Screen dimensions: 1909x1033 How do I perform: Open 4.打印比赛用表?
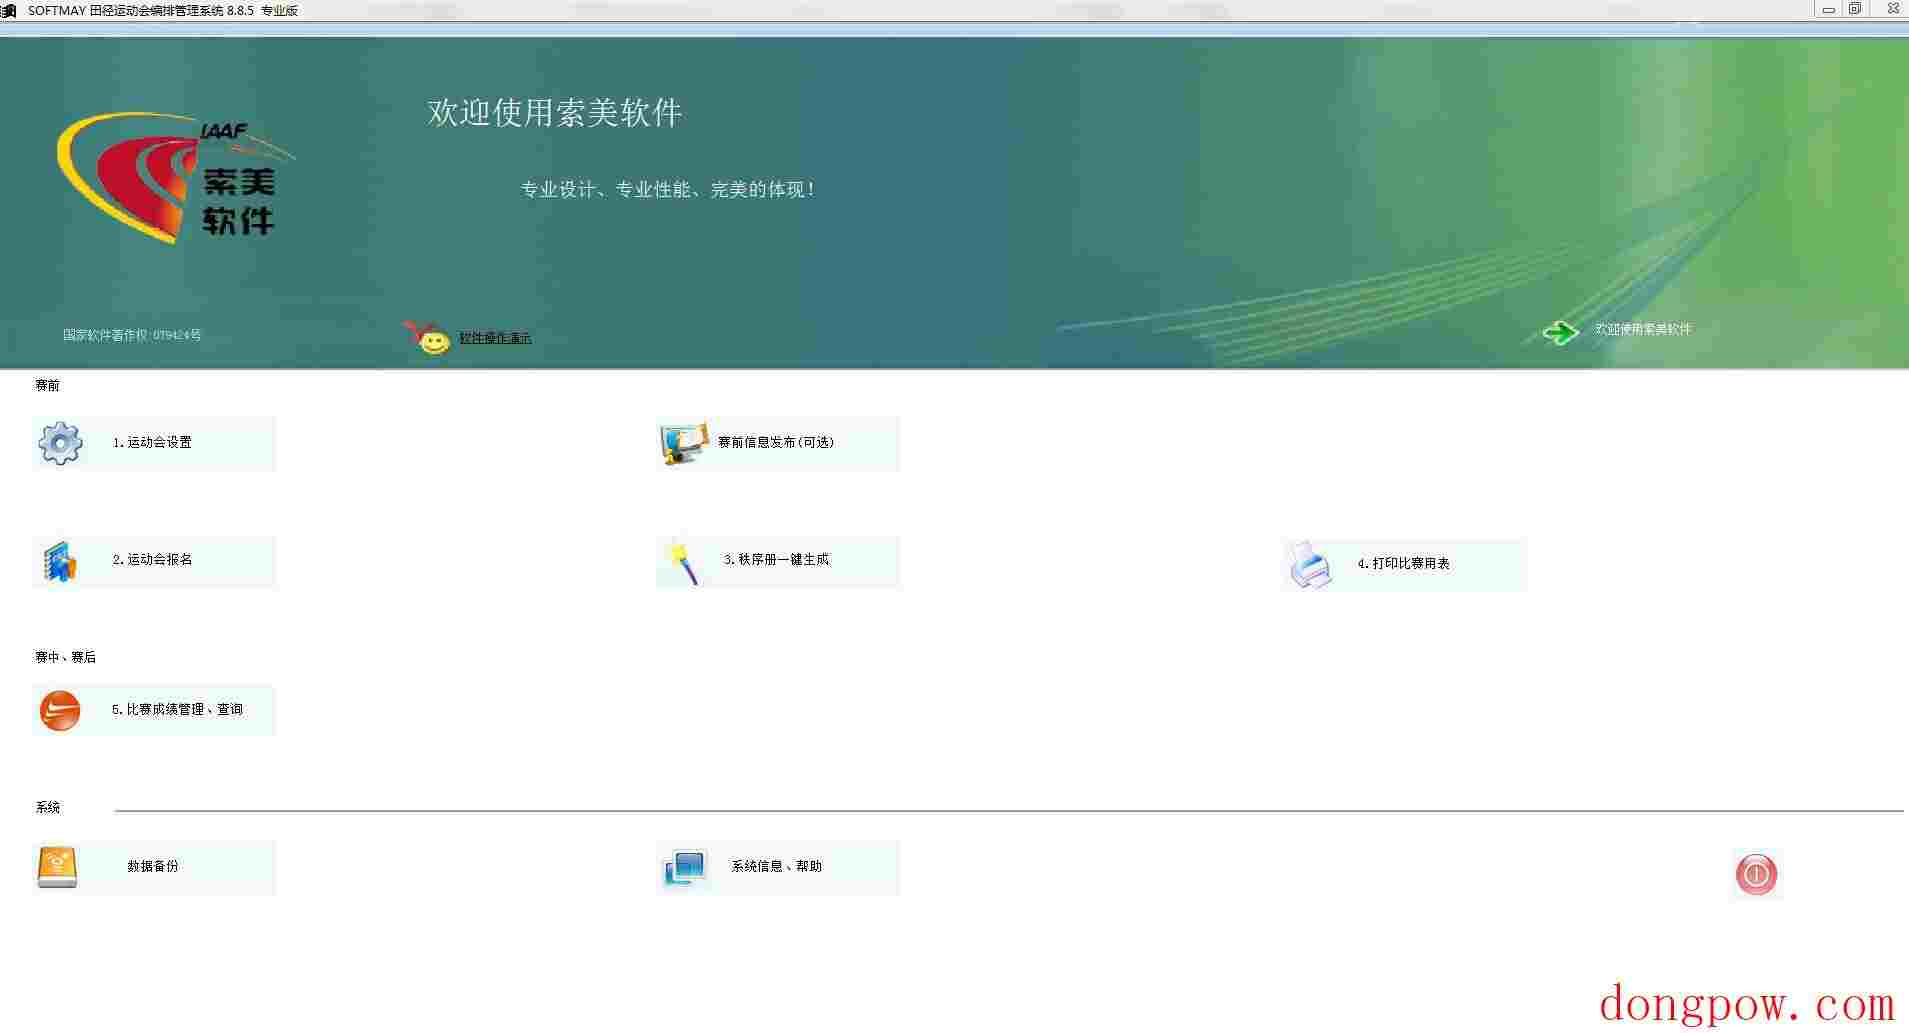coord(1404,565)
